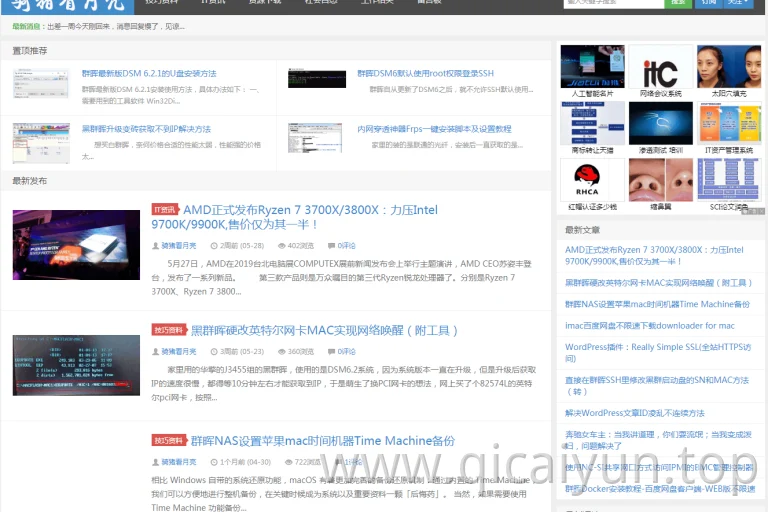Viewport: 768px width, 512px height.
Task: Open the Kali dragon 渗透测试 ad thumbnail
Action: coord(660,123)
